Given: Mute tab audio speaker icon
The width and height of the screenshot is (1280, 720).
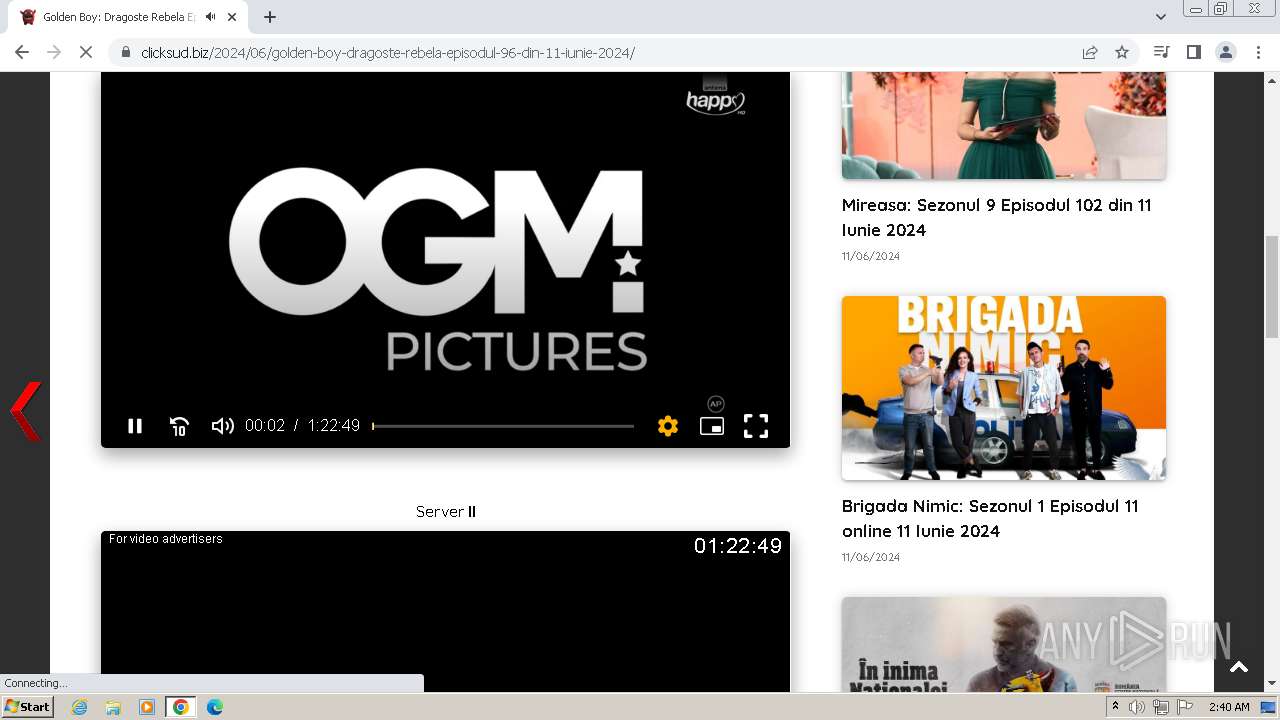Looking at the screenshot, I should (x=211, y=17).
